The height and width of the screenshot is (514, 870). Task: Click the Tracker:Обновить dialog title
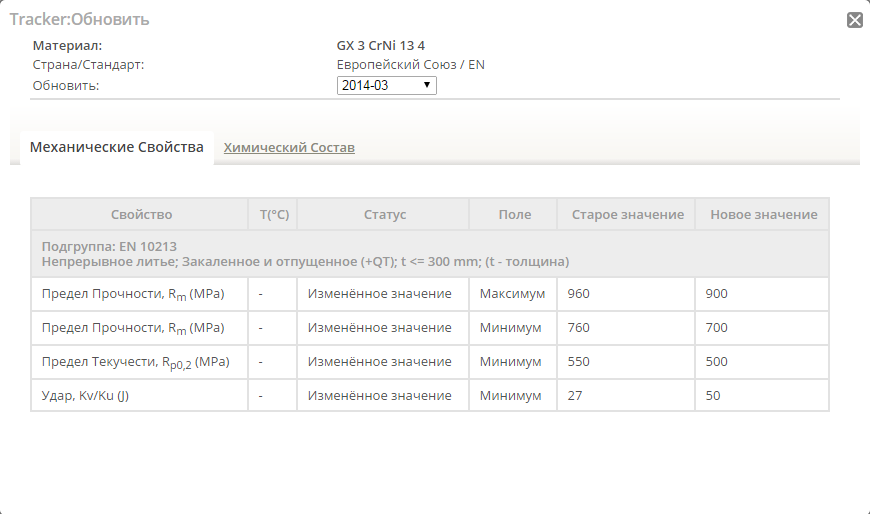[79, 19]
